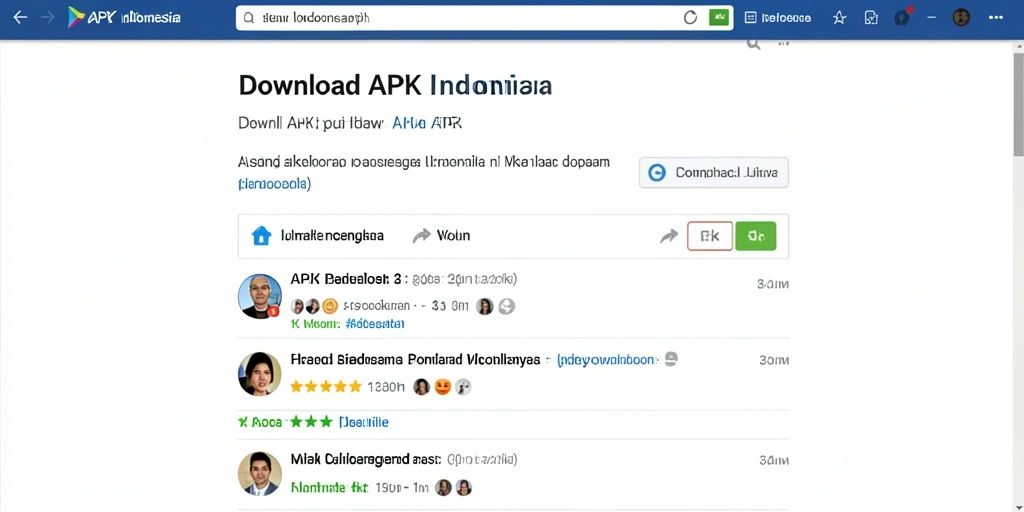Click the search magnifier in address bar
This screenshot has height=512, width=1024.
(248, 18)
